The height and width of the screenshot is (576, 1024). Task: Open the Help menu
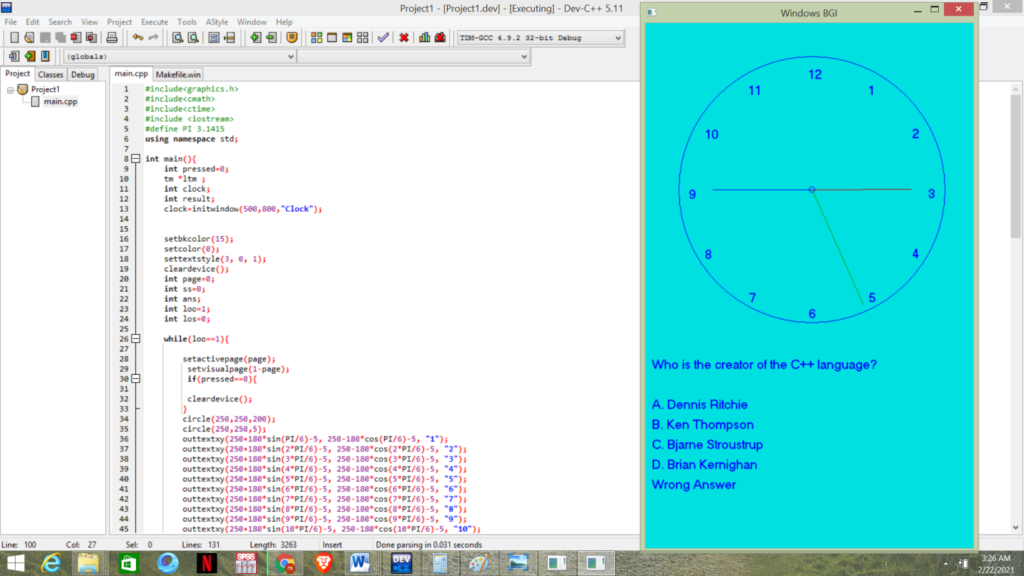284,22
